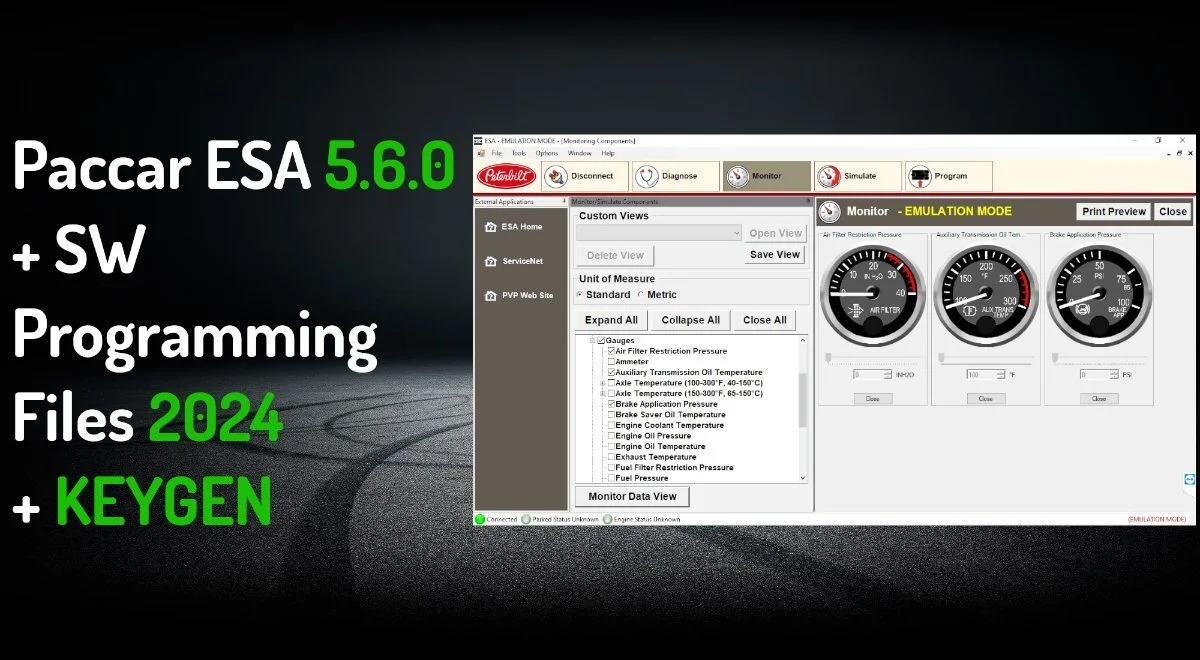This screenshot has height=660, width=1200.
Task: Click the Simulate gauge icon
Action: tap(828, 176)
